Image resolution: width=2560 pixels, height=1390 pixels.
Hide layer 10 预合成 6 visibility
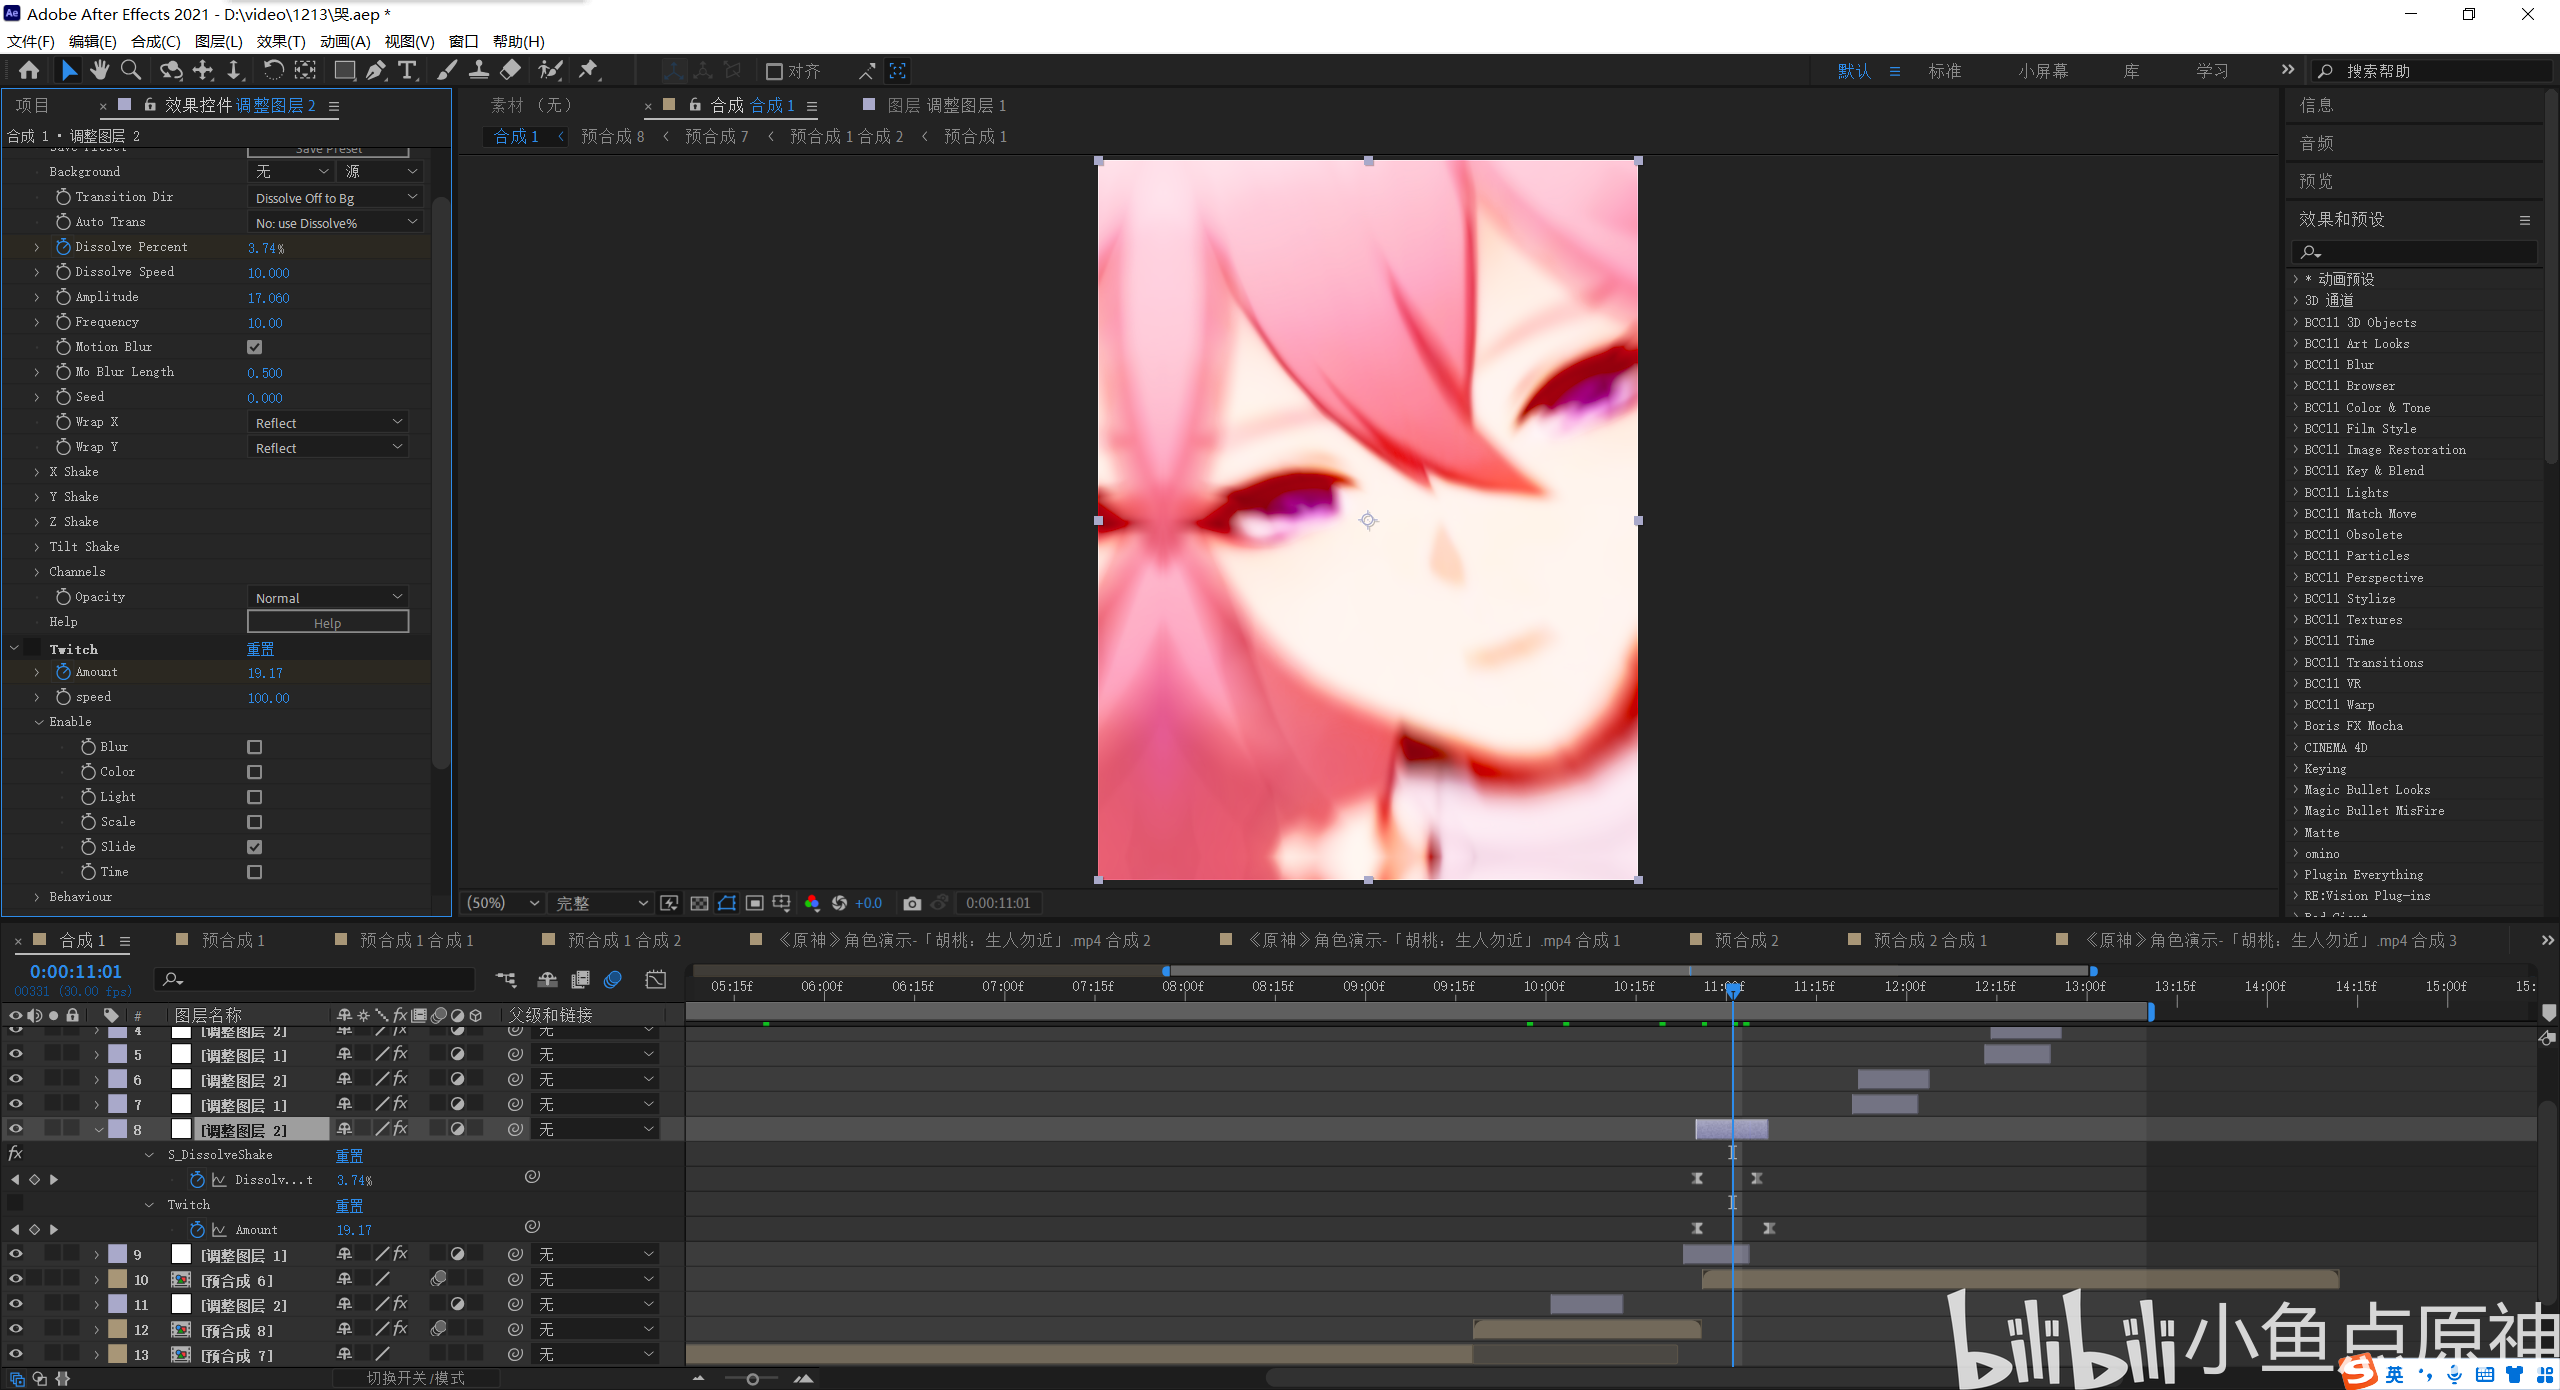click(15, 1279)
